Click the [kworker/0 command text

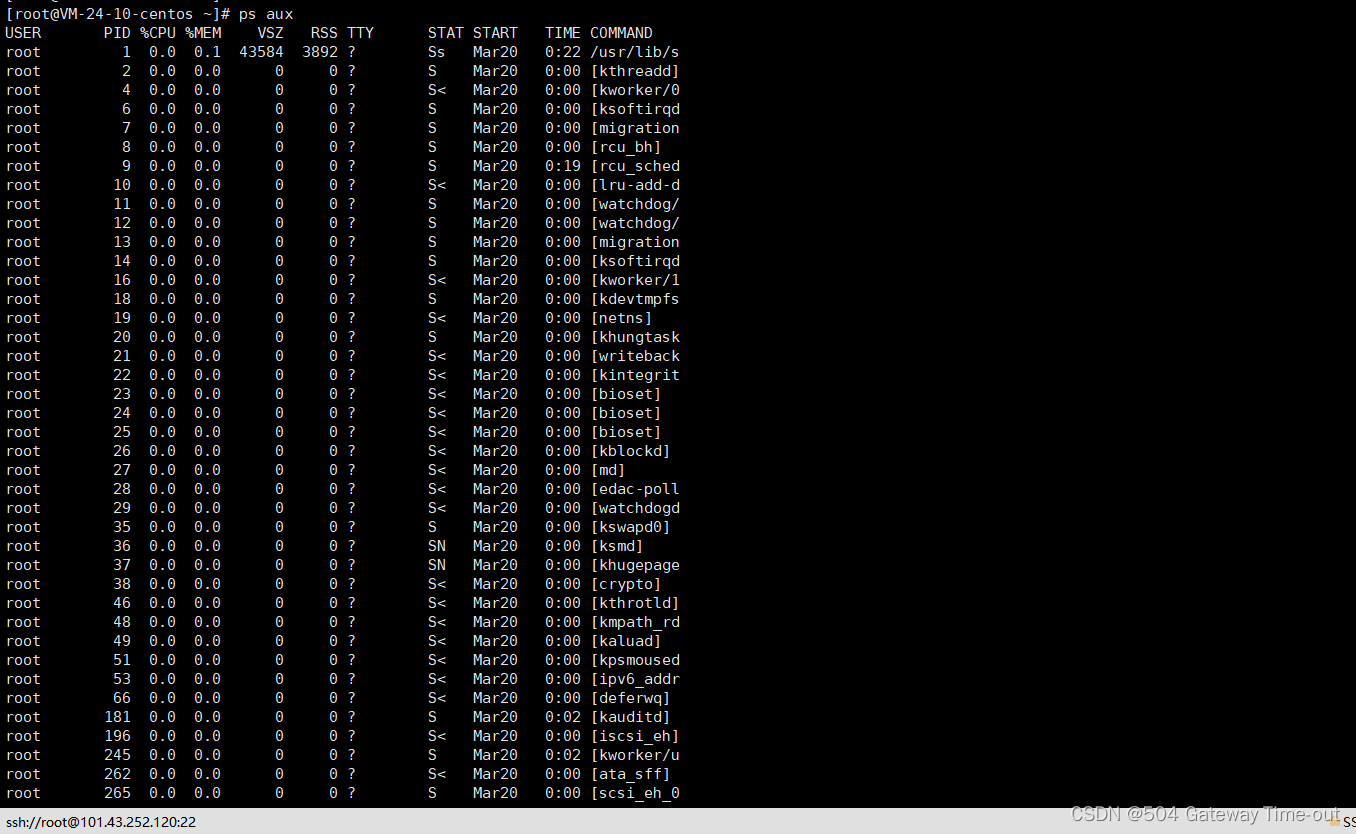pyautogui.click(x=635, y=90)
